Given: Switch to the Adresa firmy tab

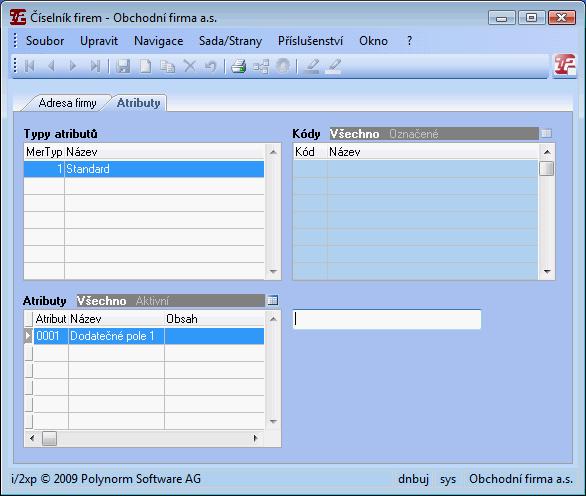Looking at the screenshot, I should (x=67, y=103).
